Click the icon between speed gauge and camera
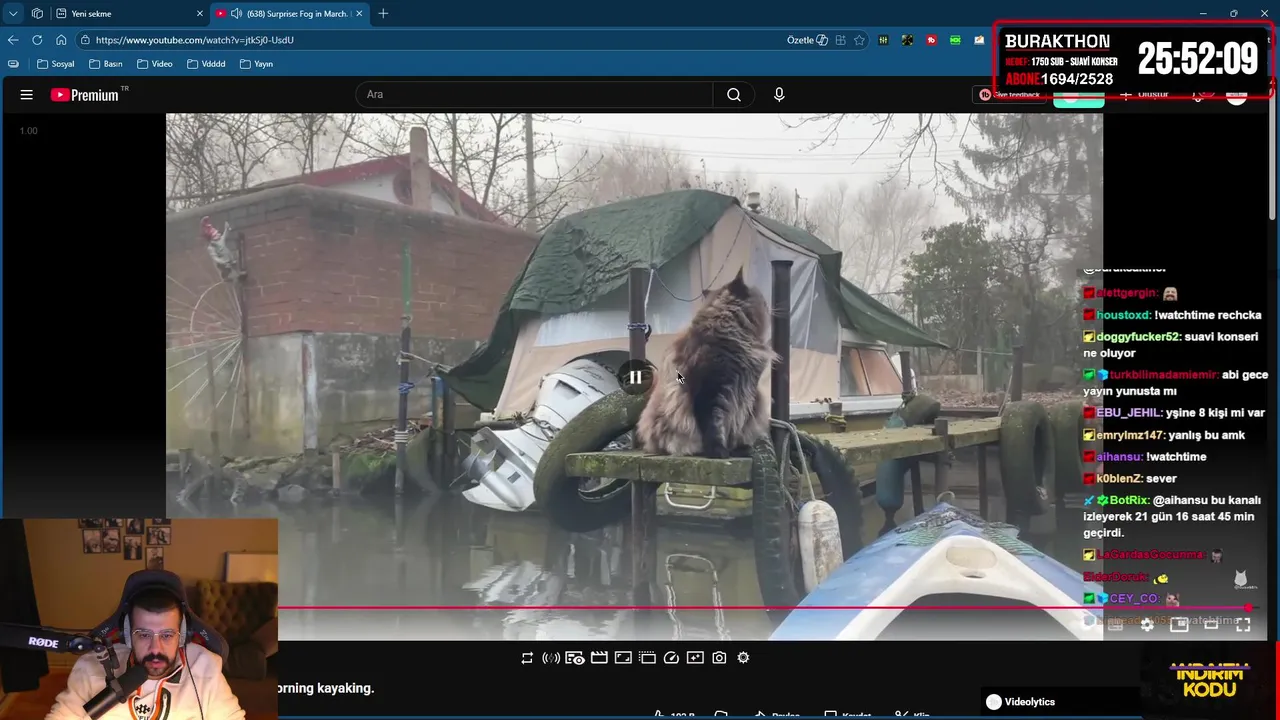 [695, 658]
